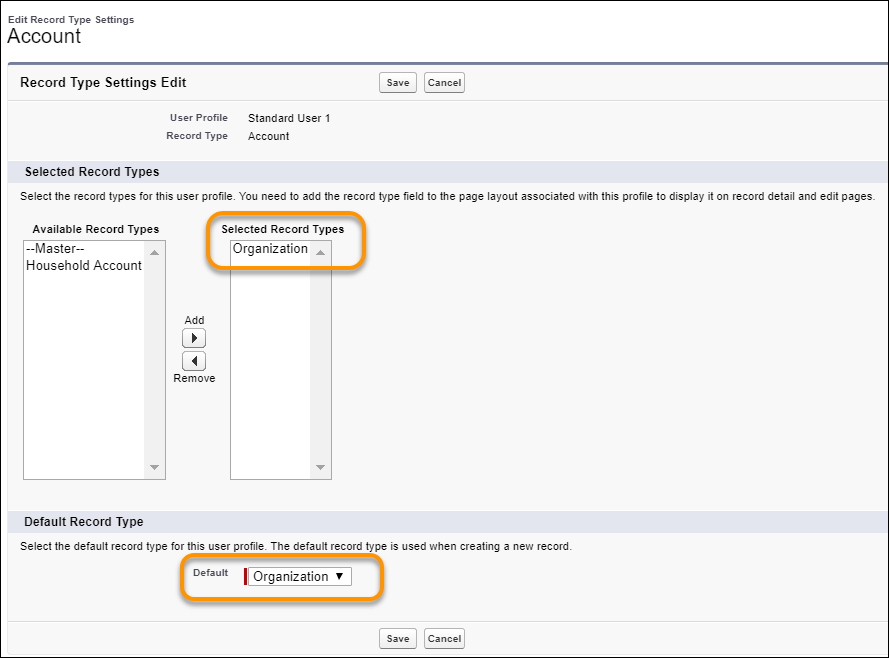The width and height of the screenshot is (889, 658).
Task: Click the Remove left-arrow button
Action: 194,360
